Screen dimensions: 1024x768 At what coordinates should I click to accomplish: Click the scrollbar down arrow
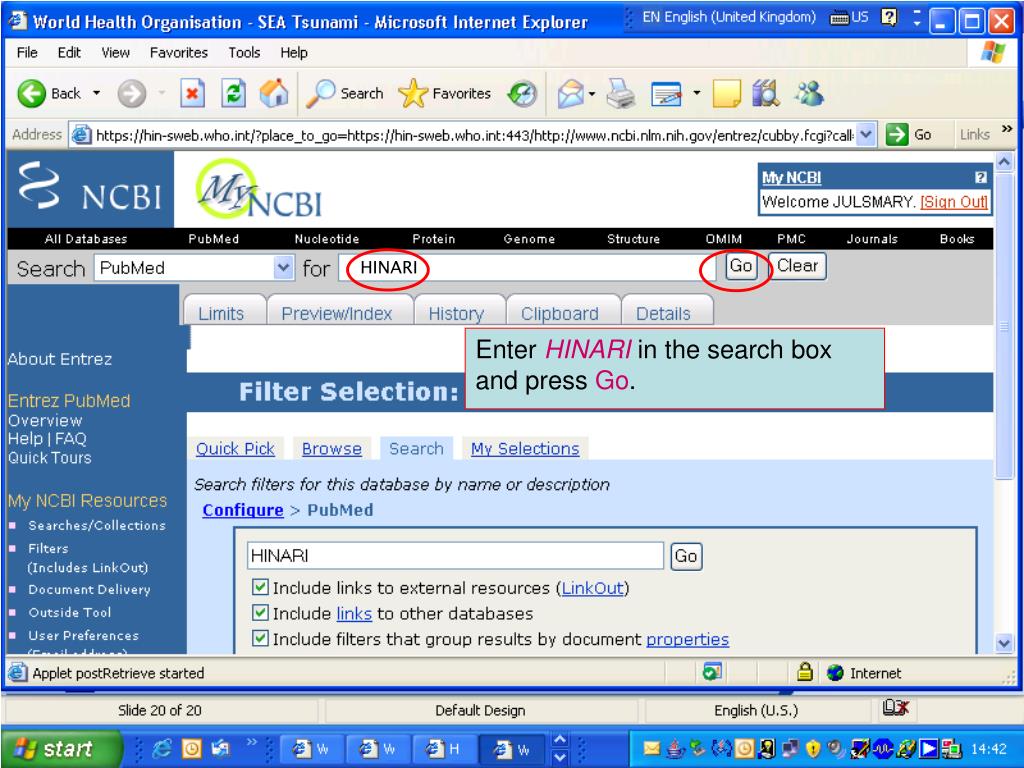click(1004, 643)
